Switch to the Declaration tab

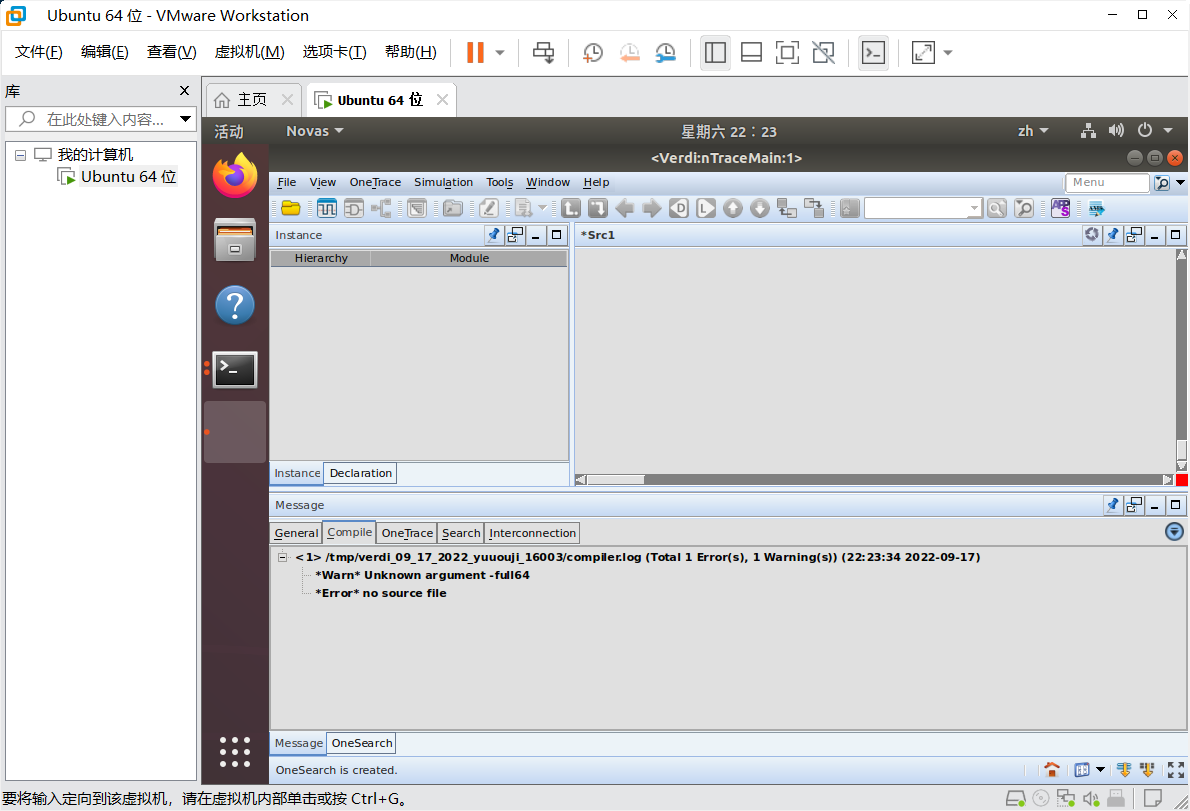coord(360,472)
